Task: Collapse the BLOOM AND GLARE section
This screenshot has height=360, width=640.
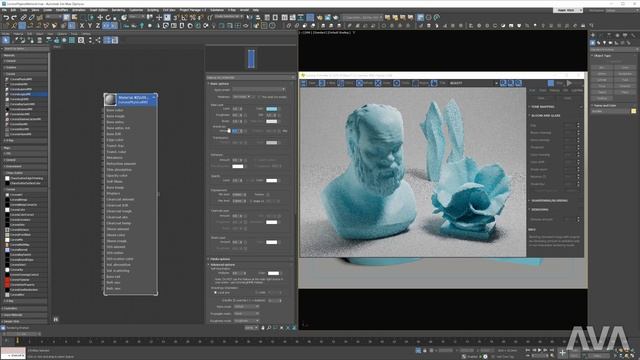Action: (529, 116)
